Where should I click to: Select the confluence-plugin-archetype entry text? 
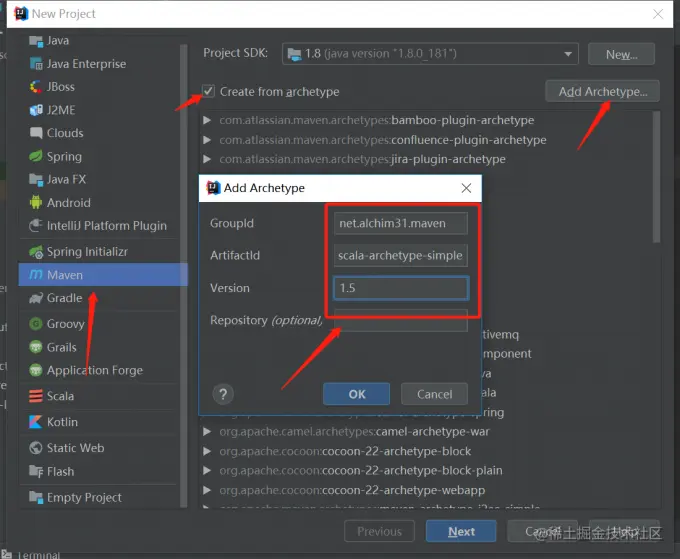click(382, 140)
